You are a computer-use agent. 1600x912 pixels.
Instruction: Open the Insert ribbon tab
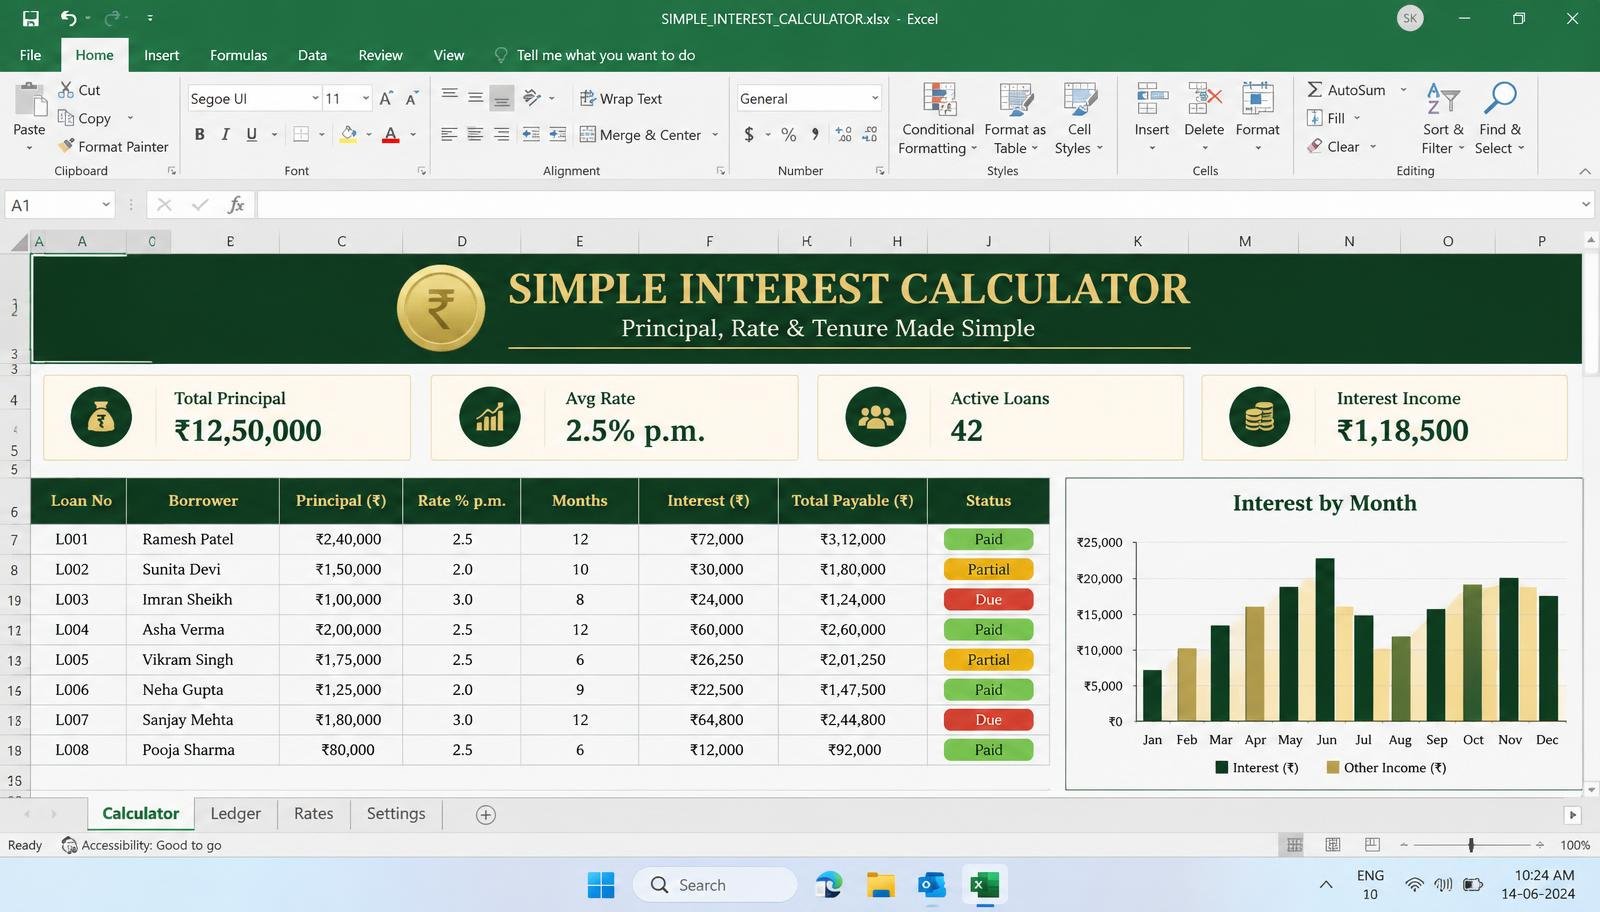point(161,55)
